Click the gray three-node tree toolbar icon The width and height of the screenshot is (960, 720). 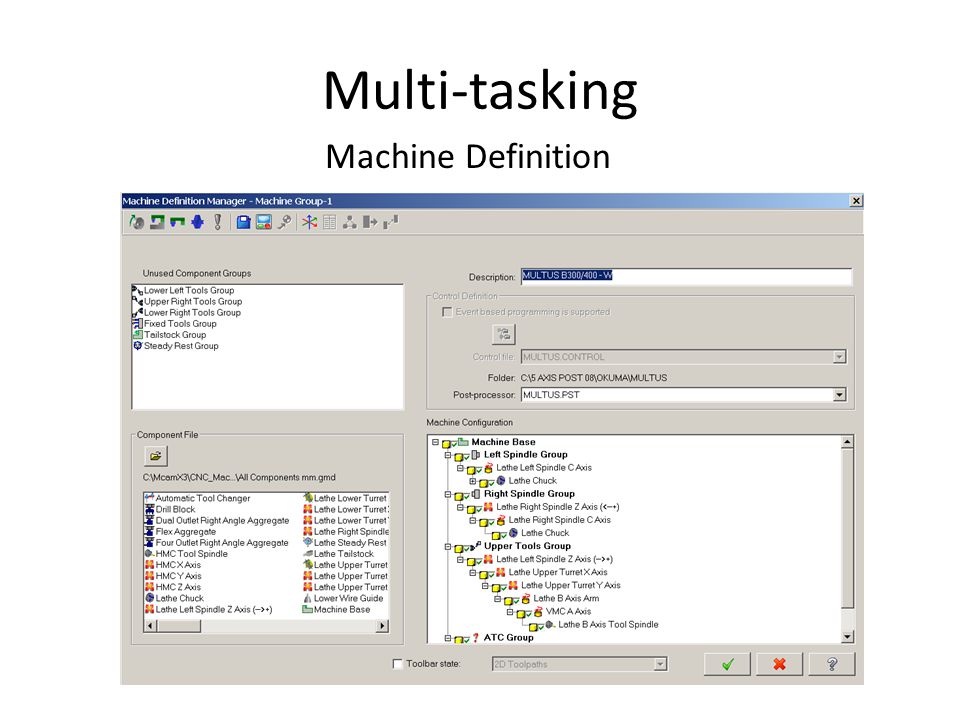[x=350, y=222]
